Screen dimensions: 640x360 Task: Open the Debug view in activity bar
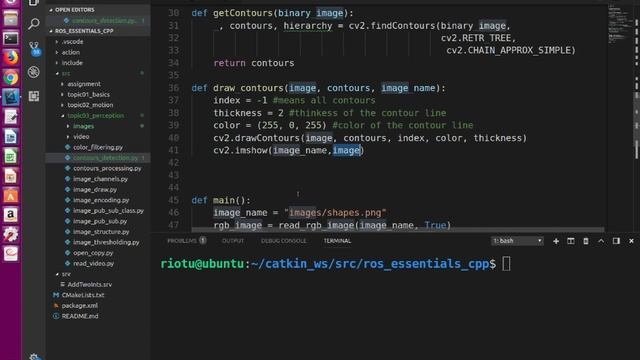(x=34, y=72)
